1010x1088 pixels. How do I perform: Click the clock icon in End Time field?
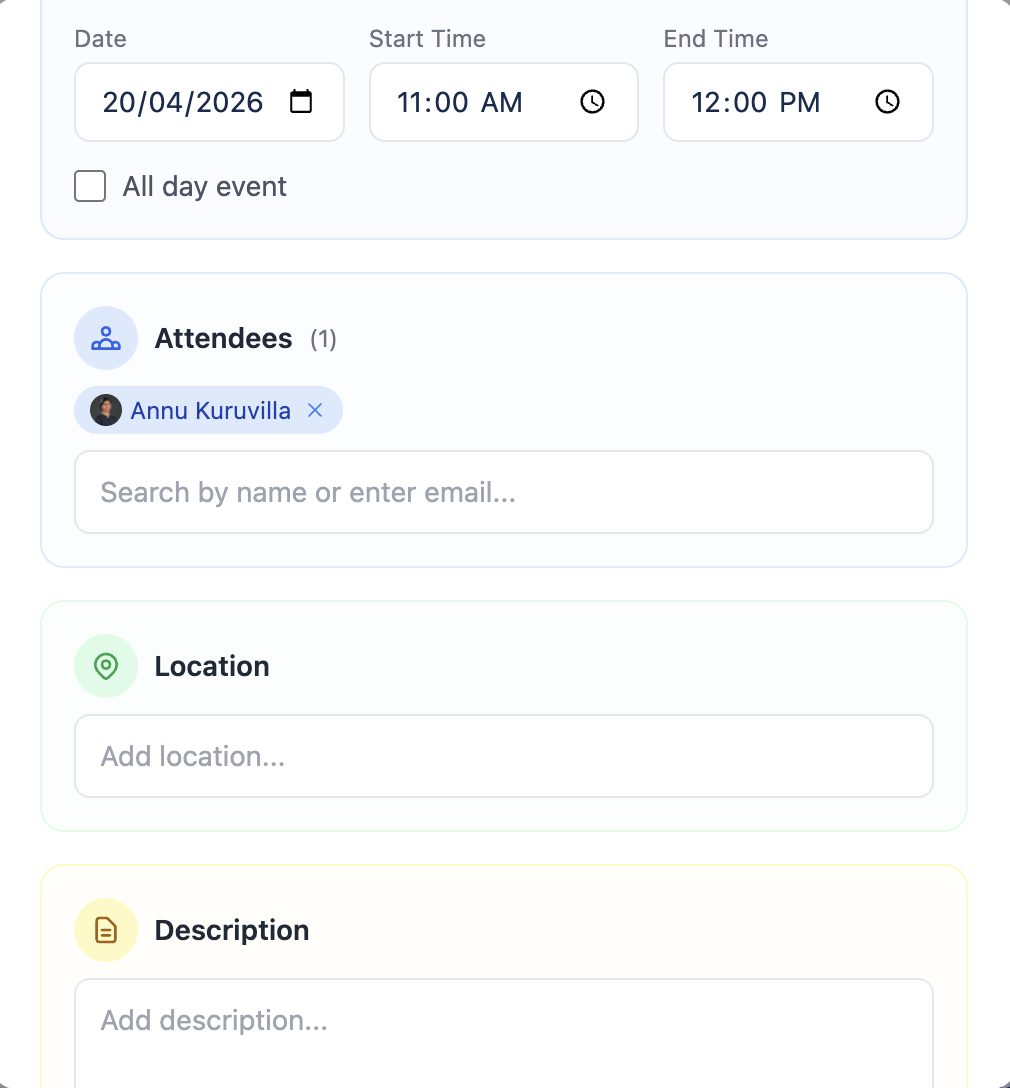pos(887,102)
